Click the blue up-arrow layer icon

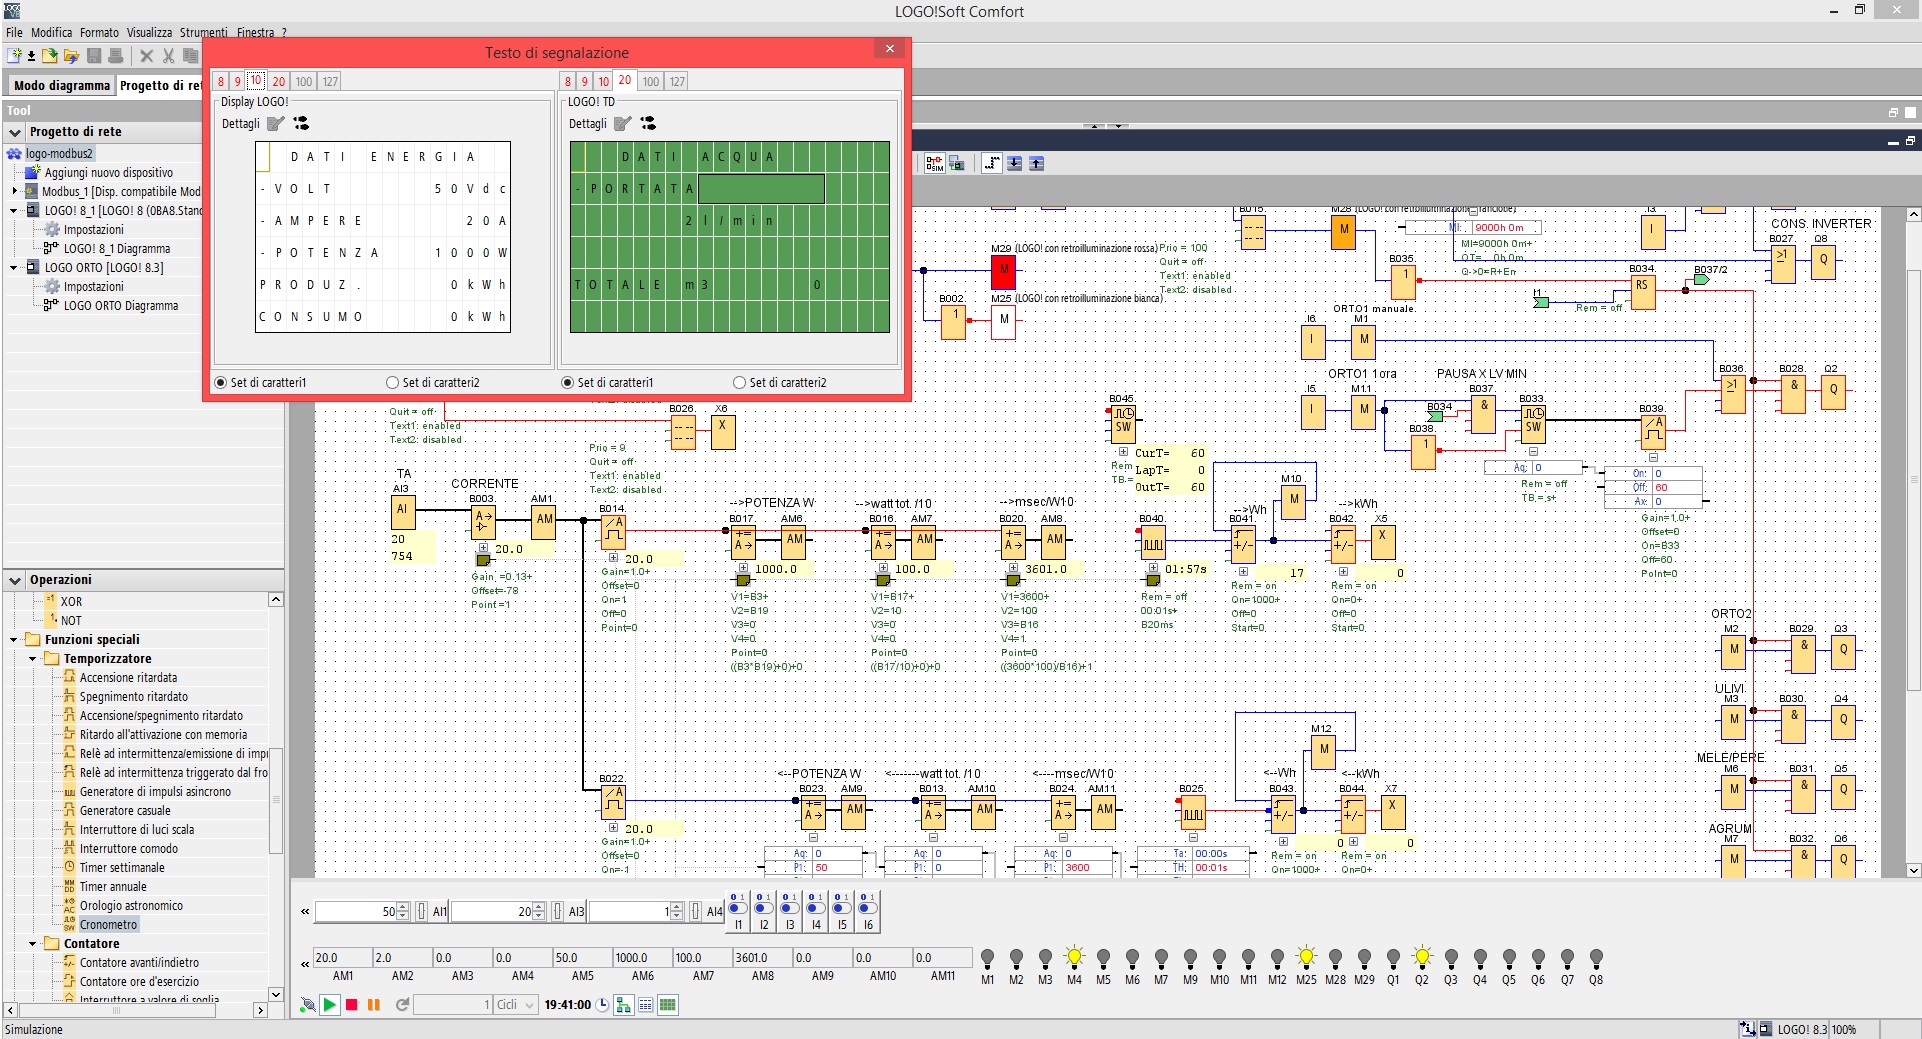(x=1037, y=163)
